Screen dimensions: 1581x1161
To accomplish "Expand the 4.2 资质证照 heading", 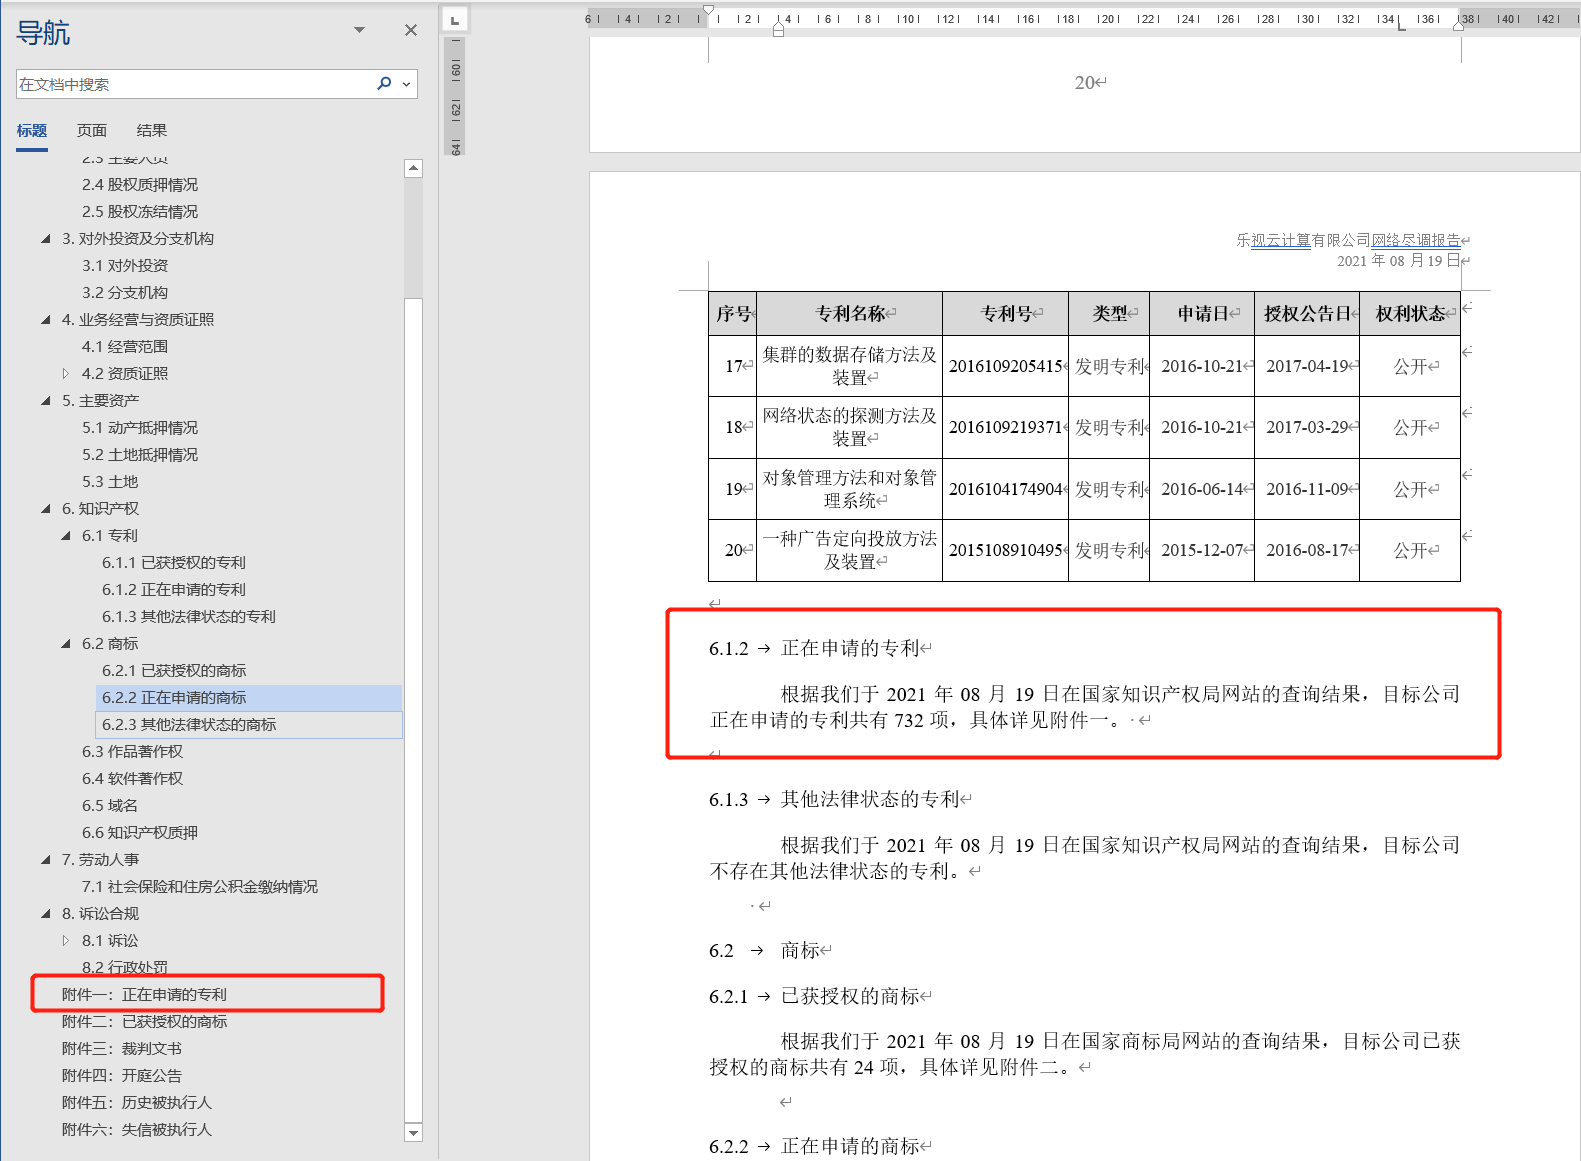I will click(x=66, y=374).
